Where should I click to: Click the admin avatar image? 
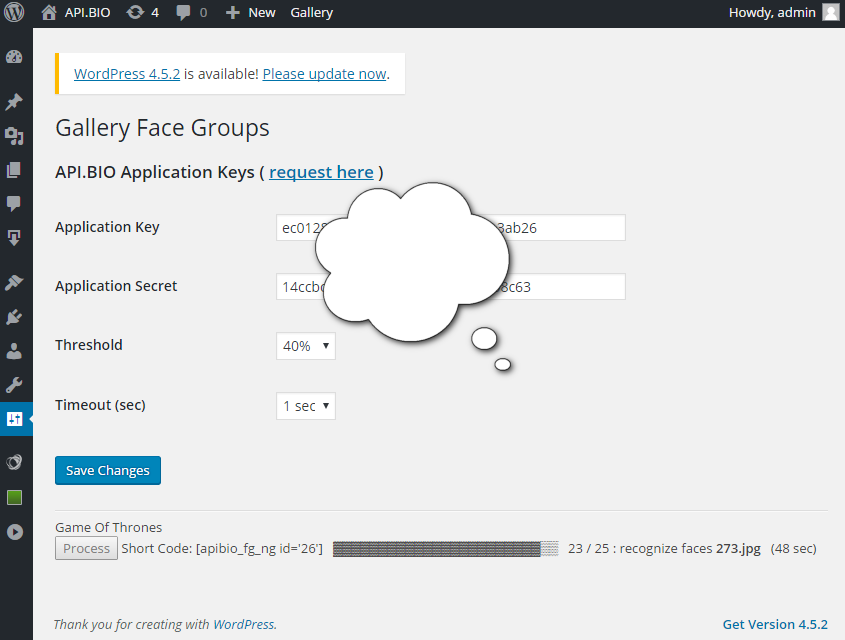pyautogui.click(x=830, y=12)
